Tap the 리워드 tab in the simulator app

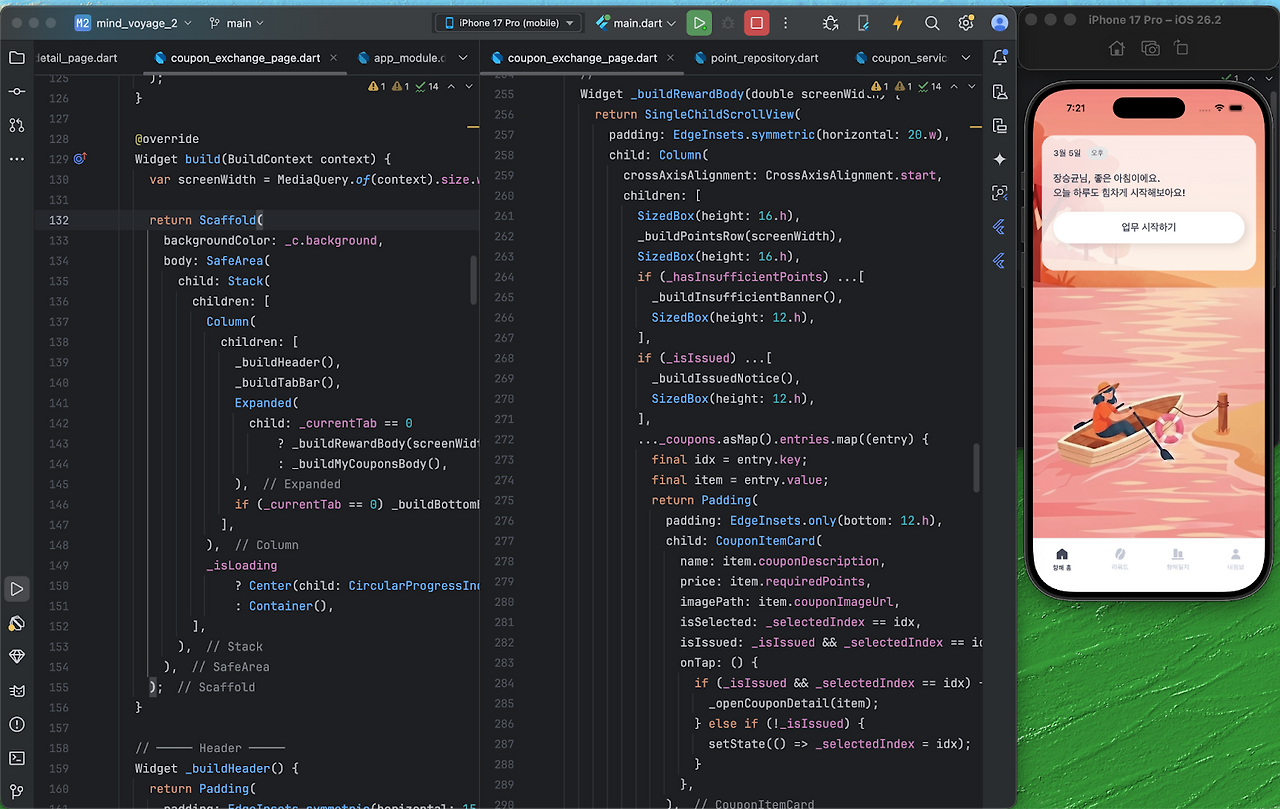1120,559
